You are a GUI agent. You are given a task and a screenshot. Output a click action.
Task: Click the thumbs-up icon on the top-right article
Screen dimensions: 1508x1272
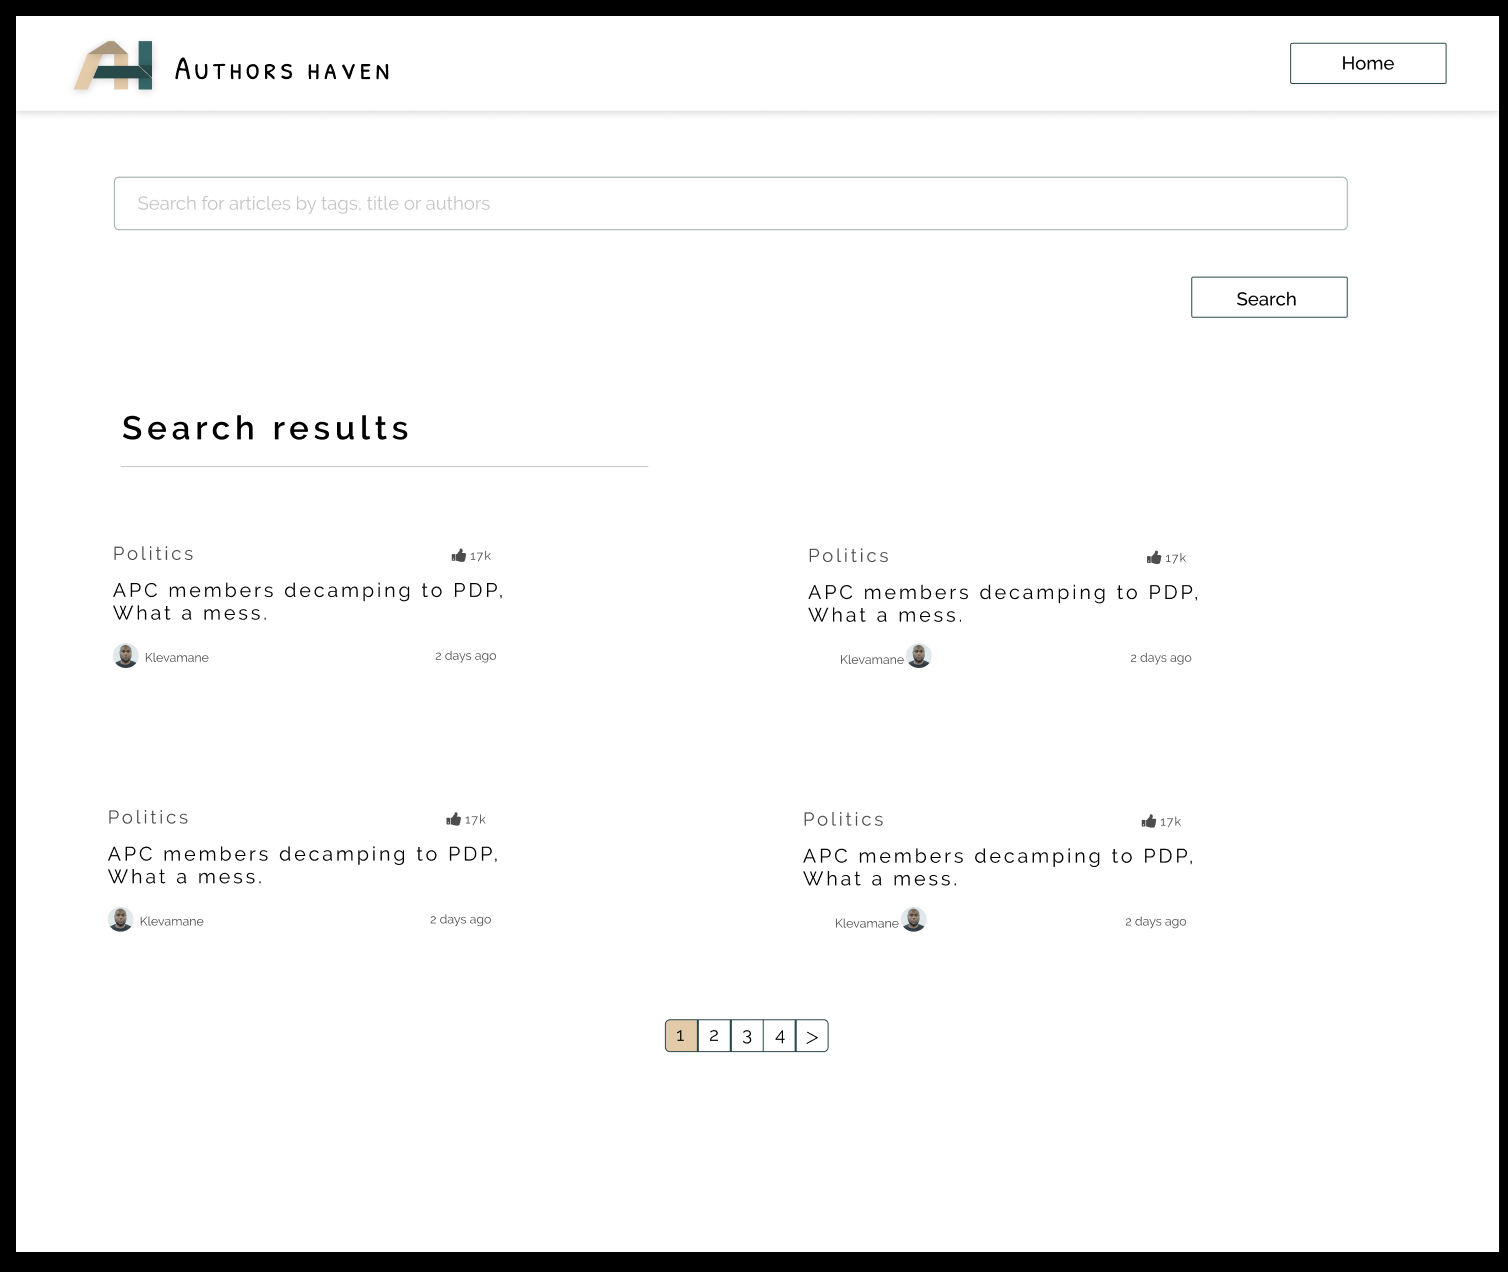[1154, 557]
